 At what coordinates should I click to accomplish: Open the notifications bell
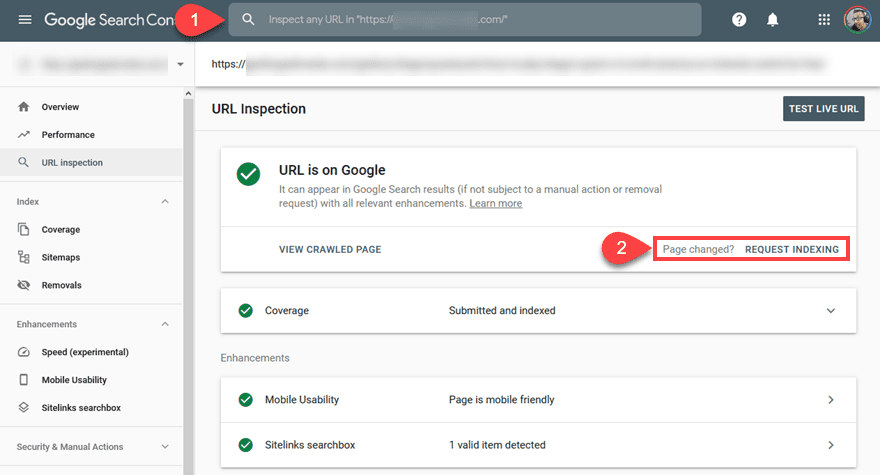[x=772, y=20]
